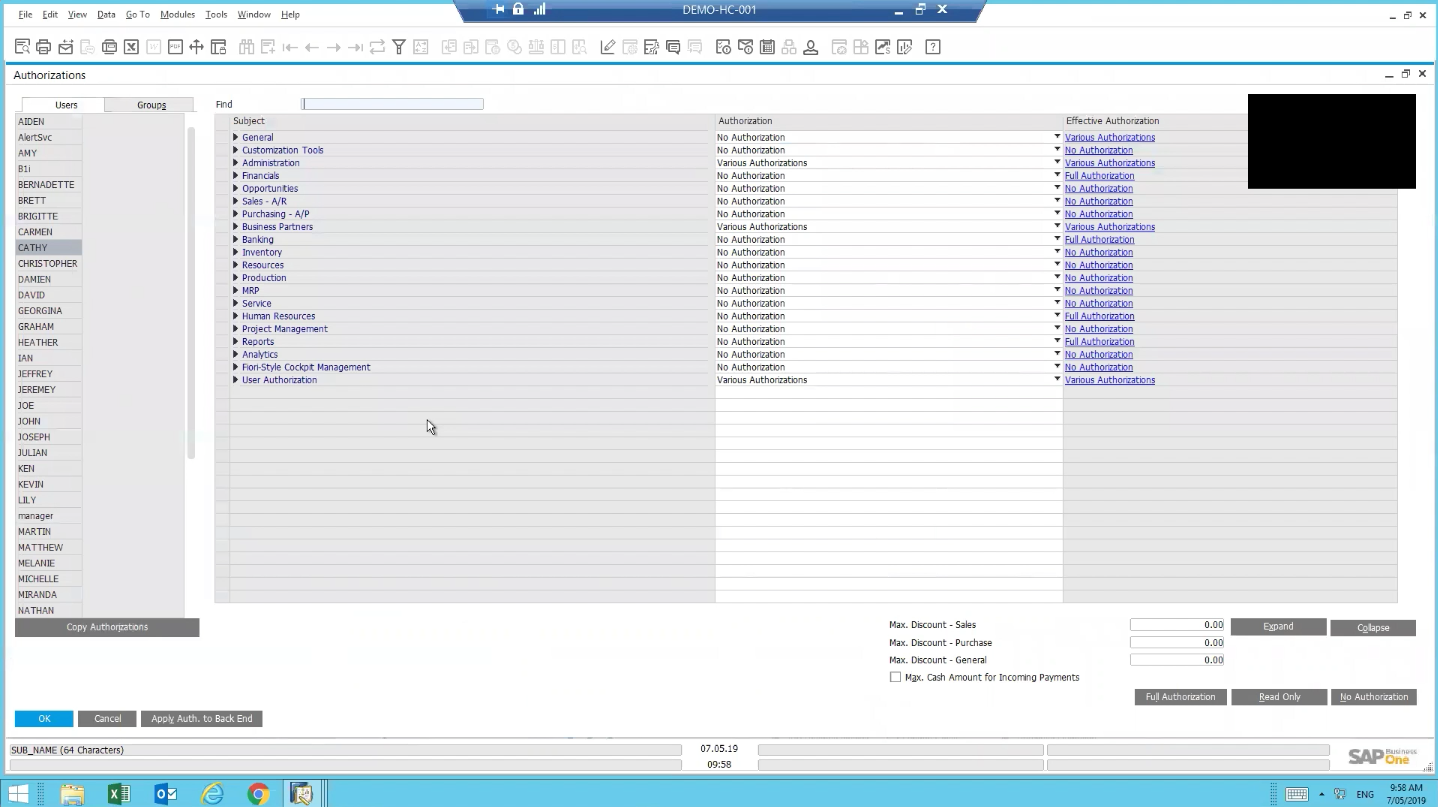Select user manager in the users list
Image resolution: width=1438 pixels, height=807 pixels.
click(x=48, y=516)
